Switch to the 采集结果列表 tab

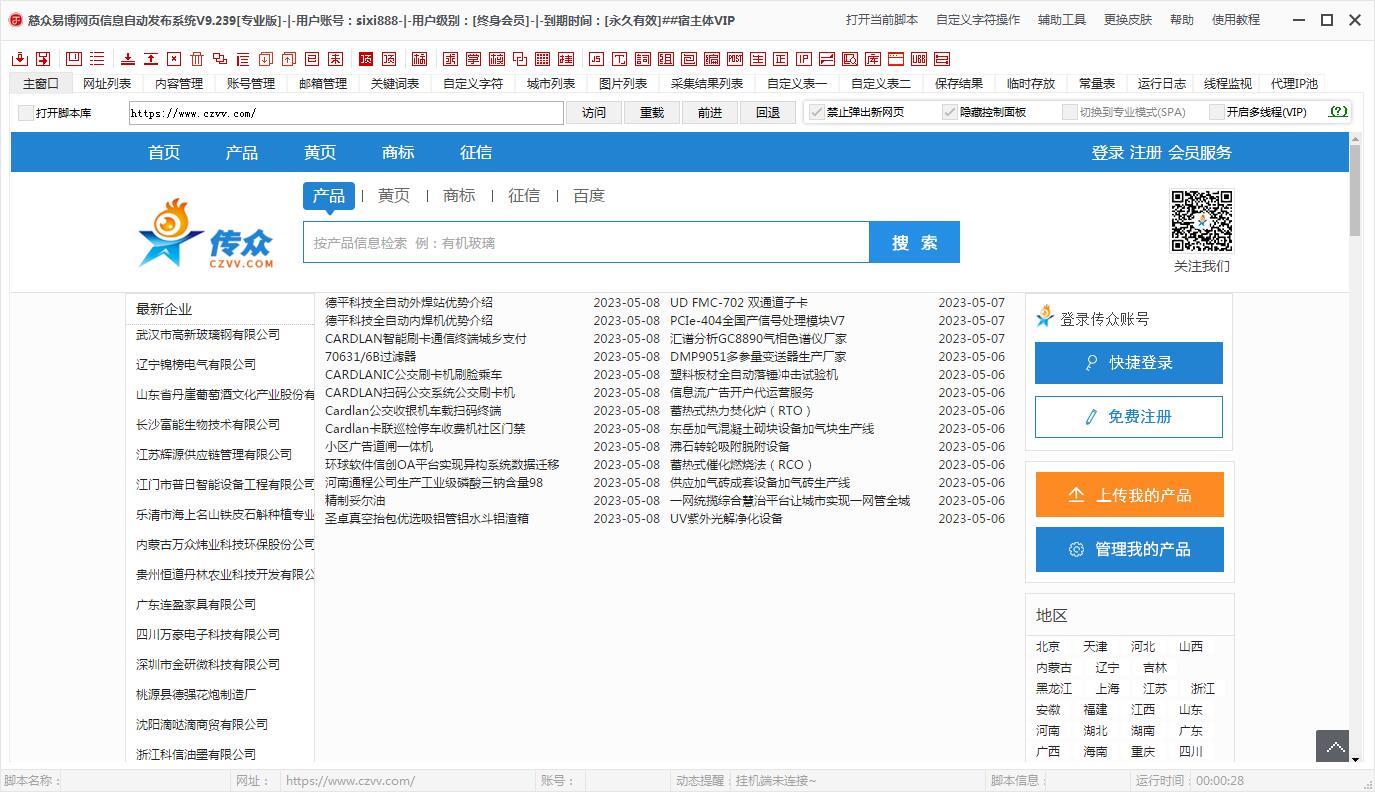[707, 84]
